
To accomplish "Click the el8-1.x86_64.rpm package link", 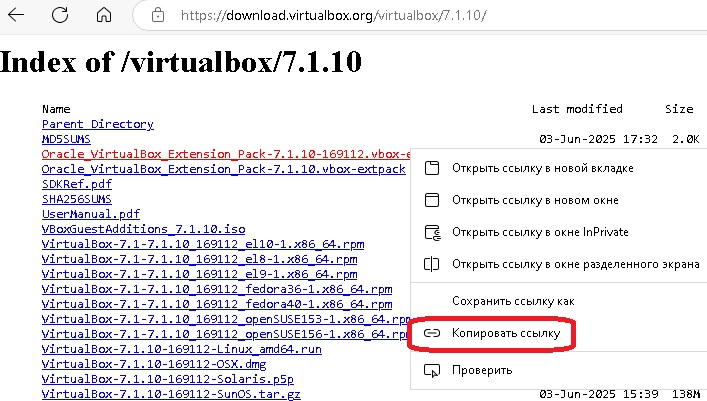I will [199, 259].
